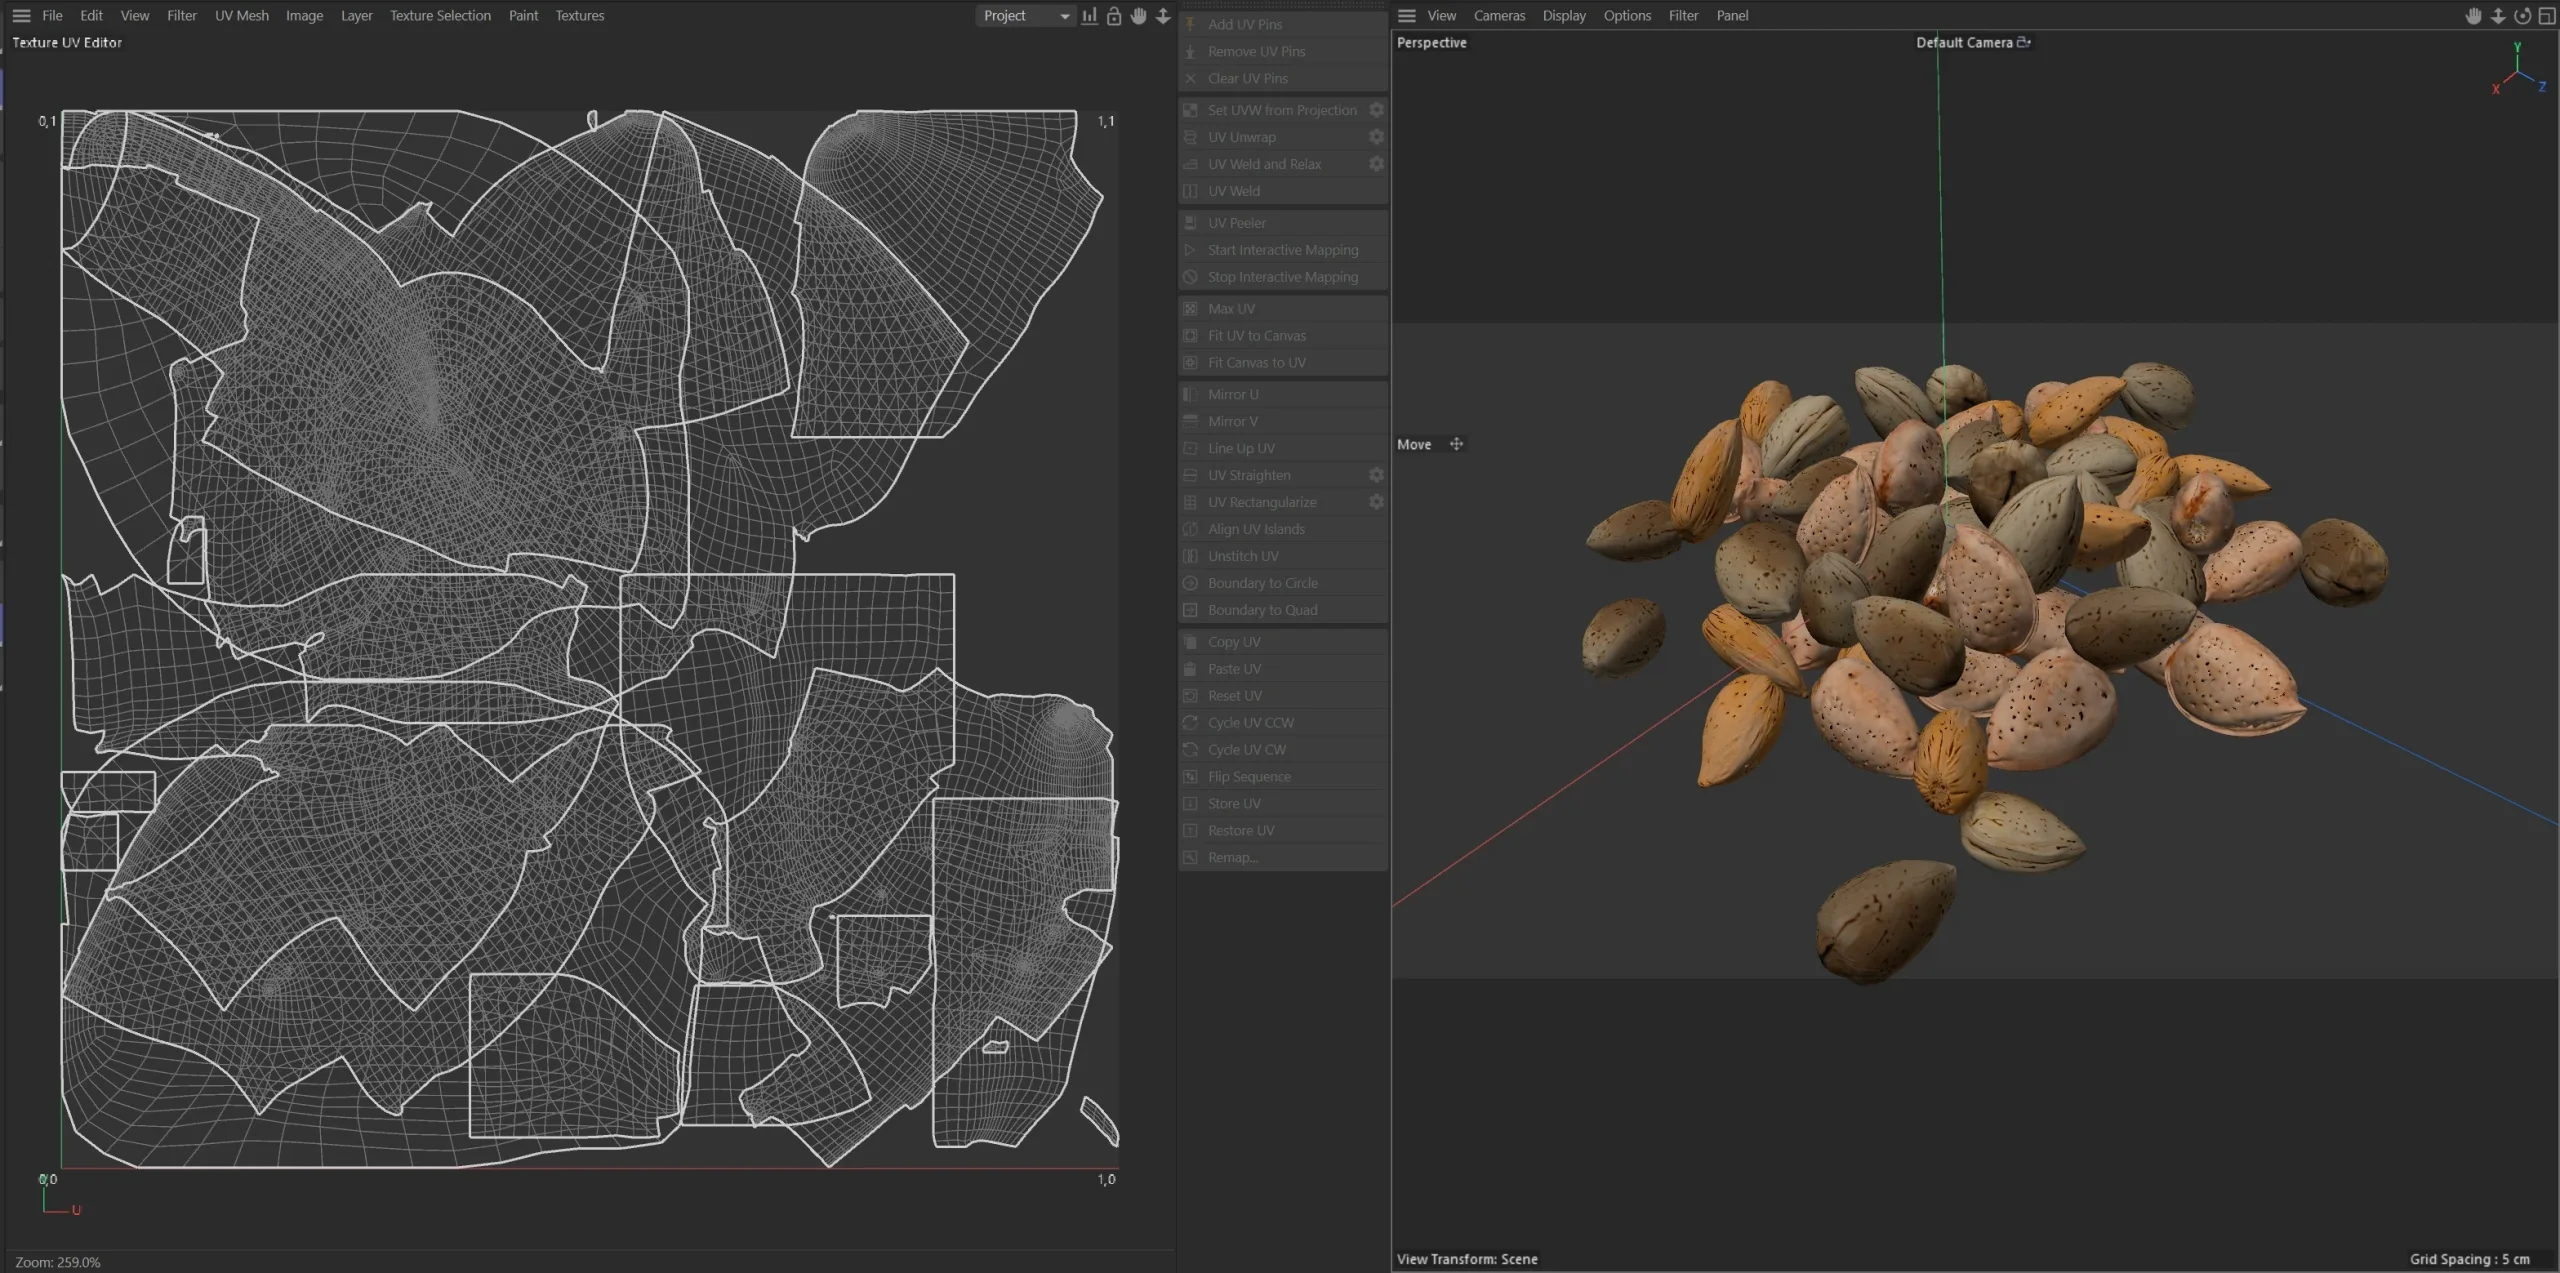Activate the Mirror U icon
The height and width of the screenshot is (1273, 2560).
(x=1190, y=394)
